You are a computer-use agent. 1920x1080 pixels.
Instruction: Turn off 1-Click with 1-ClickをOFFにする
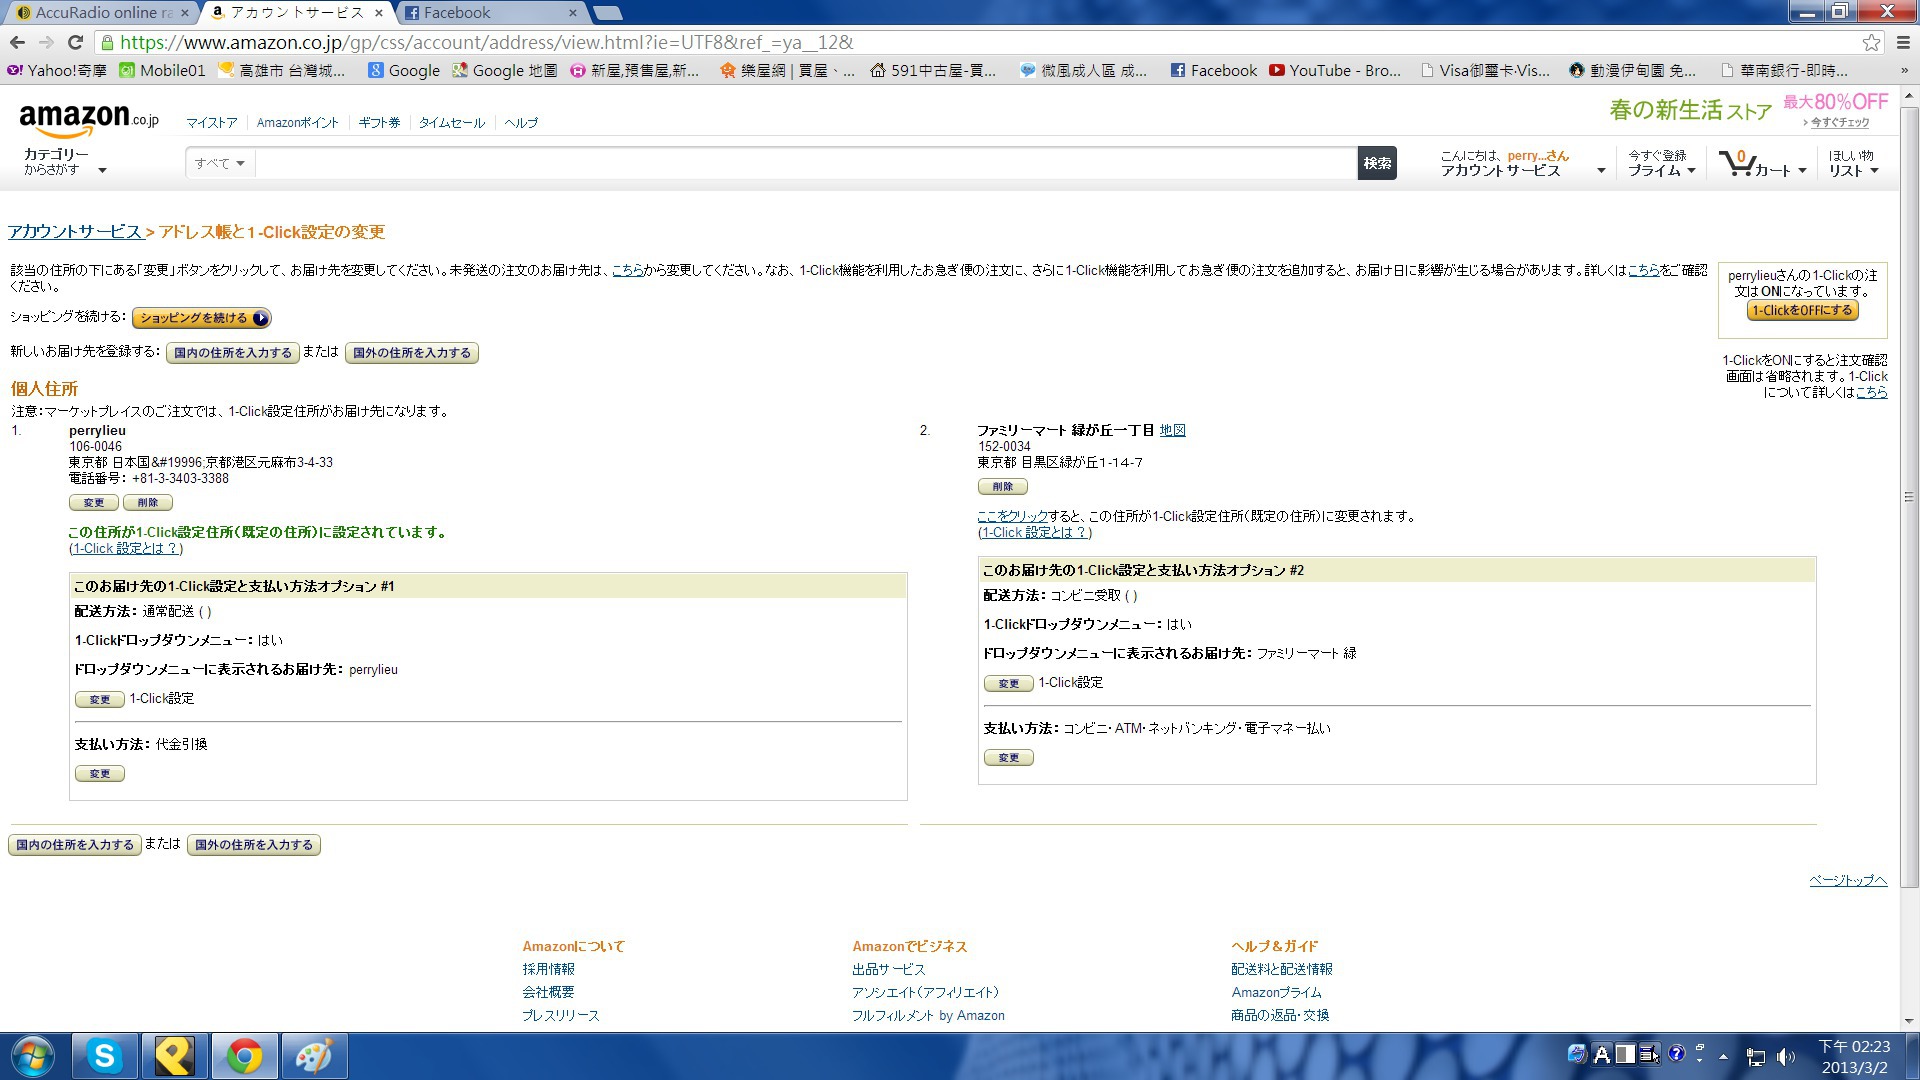(x=1802, y=311)
